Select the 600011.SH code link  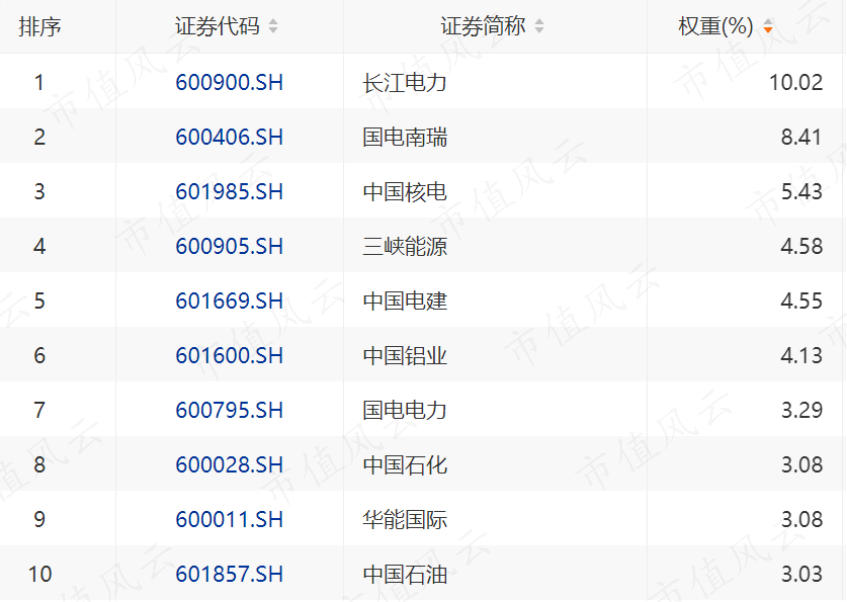pyautogui.click(x=229, y=519)
